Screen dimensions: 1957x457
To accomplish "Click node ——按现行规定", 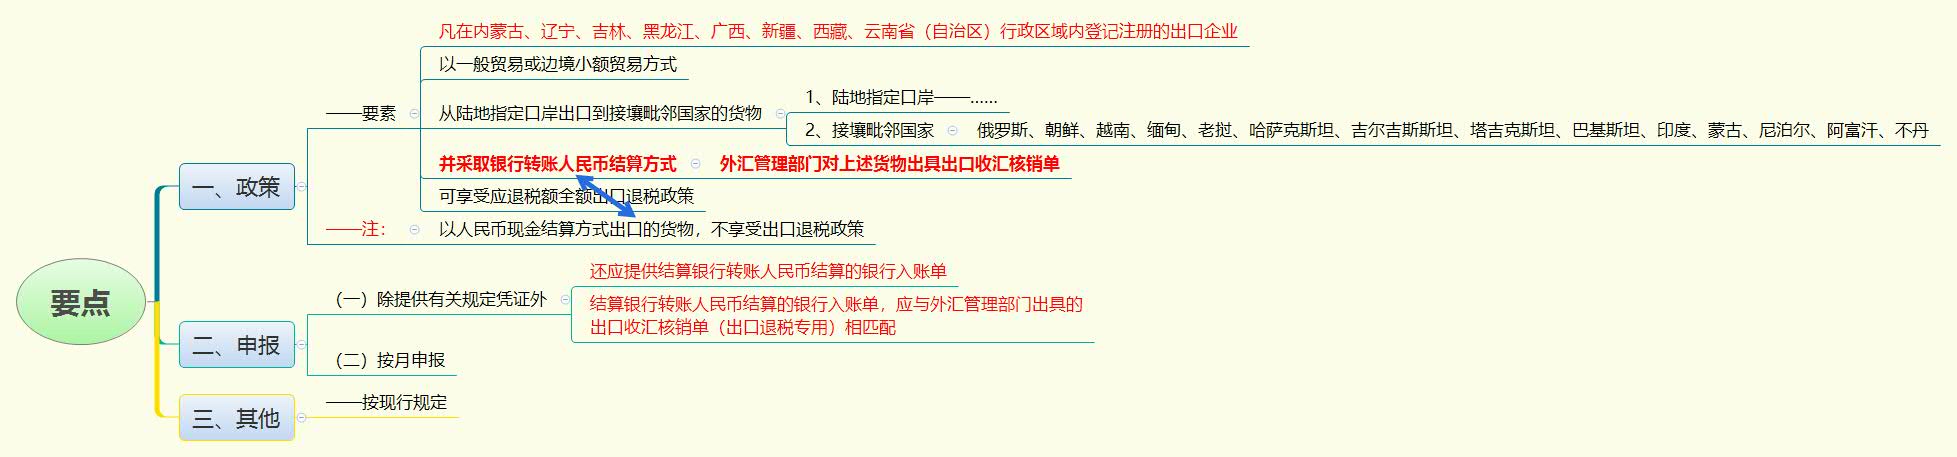I will (x=387, y=403).
